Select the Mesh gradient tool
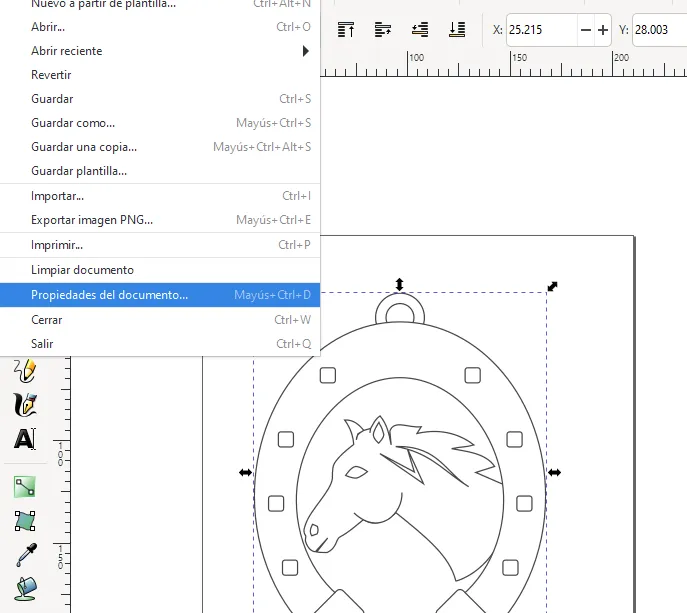This screenshot has height=613, width=687. (24, 521)
